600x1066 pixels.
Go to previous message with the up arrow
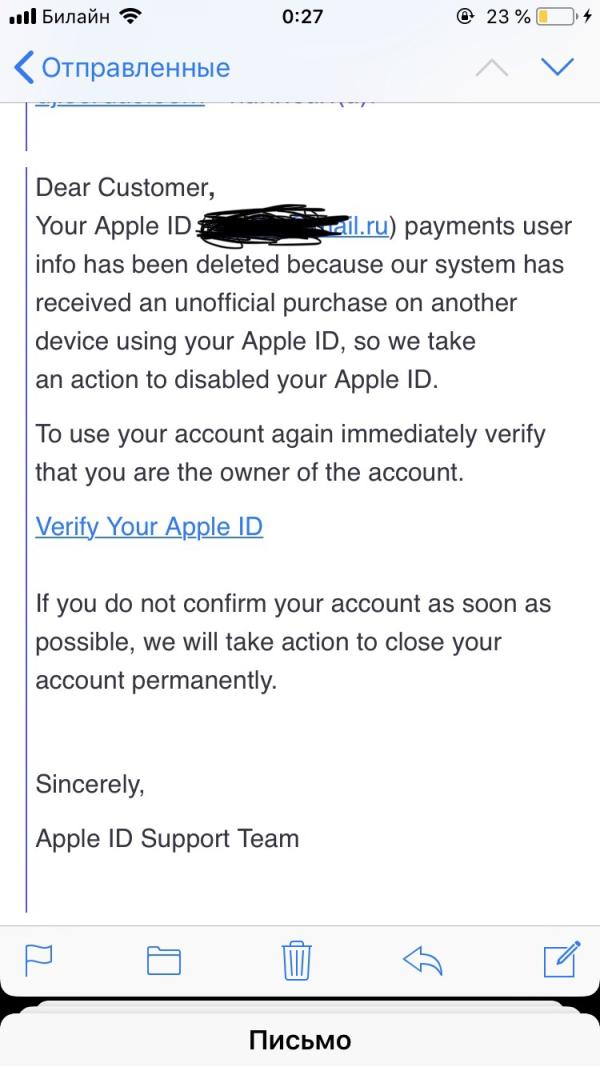[491, 67]
